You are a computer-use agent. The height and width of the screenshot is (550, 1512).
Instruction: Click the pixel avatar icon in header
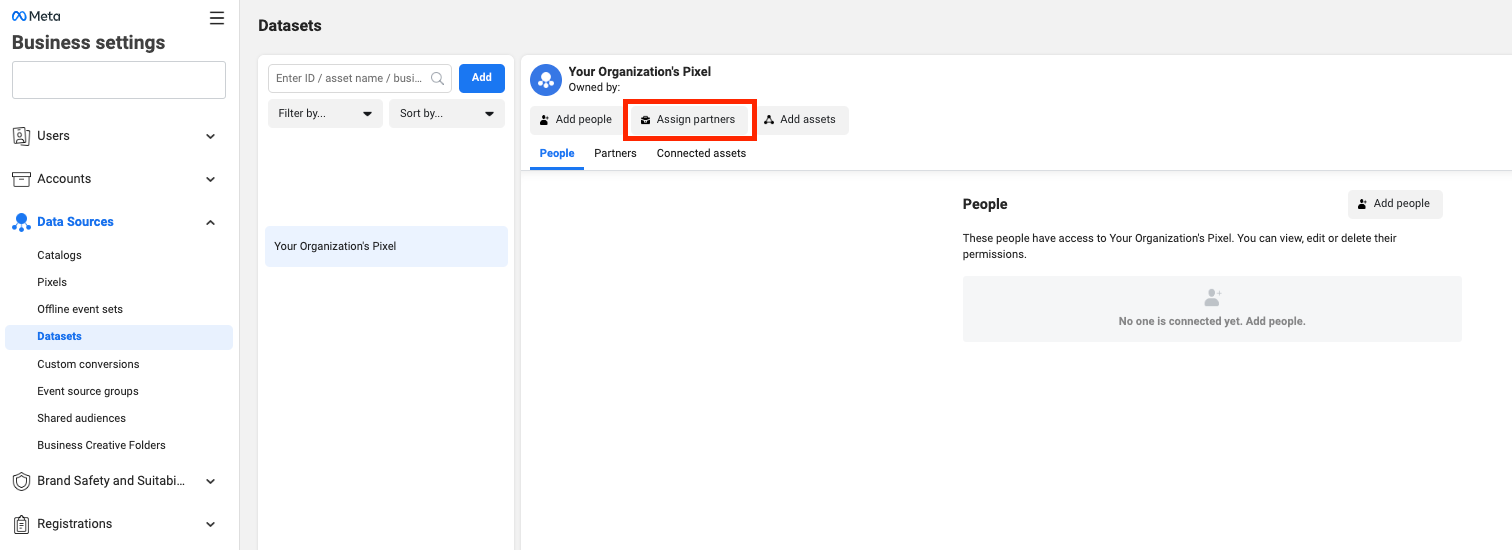point(545,79)
